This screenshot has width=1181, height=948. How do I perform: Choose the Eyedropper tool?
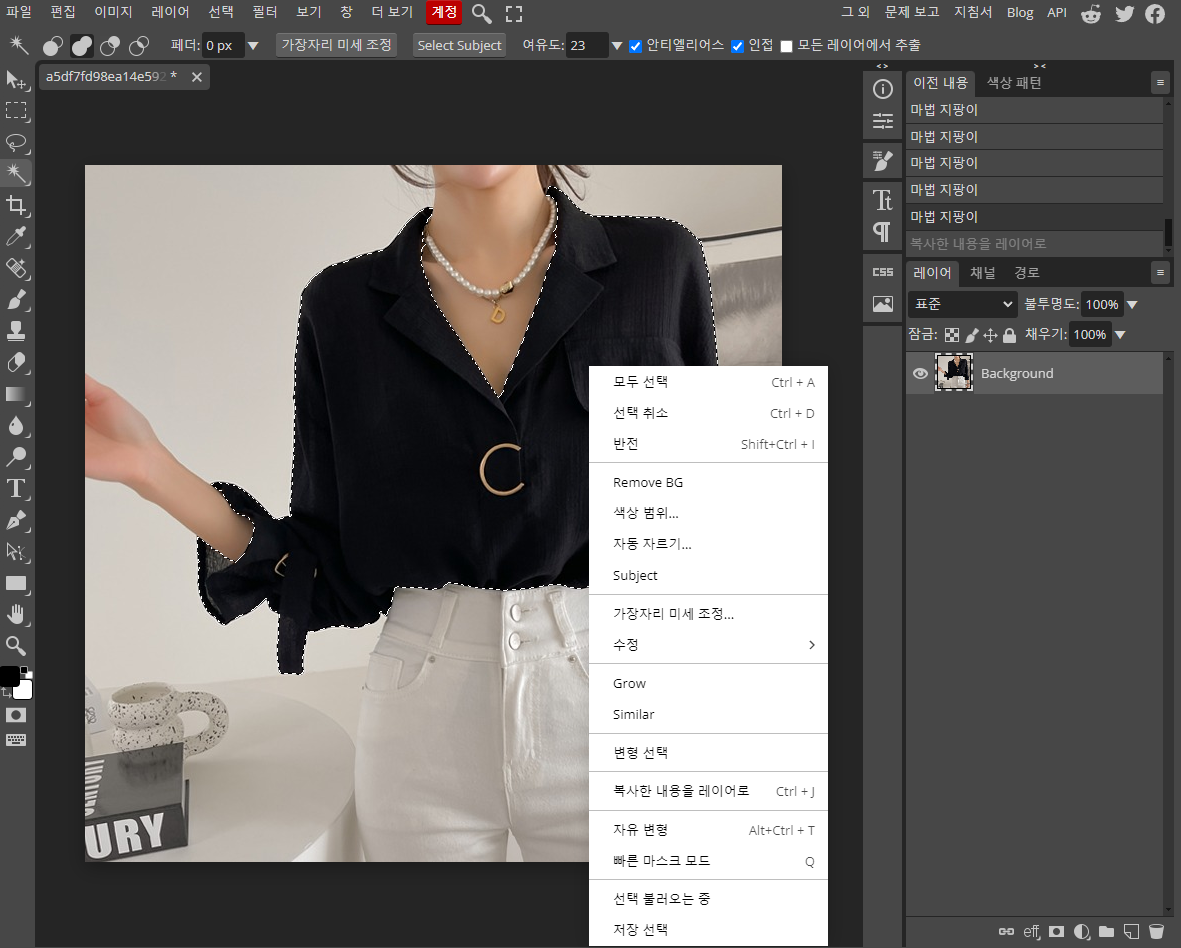coord(17,236)
